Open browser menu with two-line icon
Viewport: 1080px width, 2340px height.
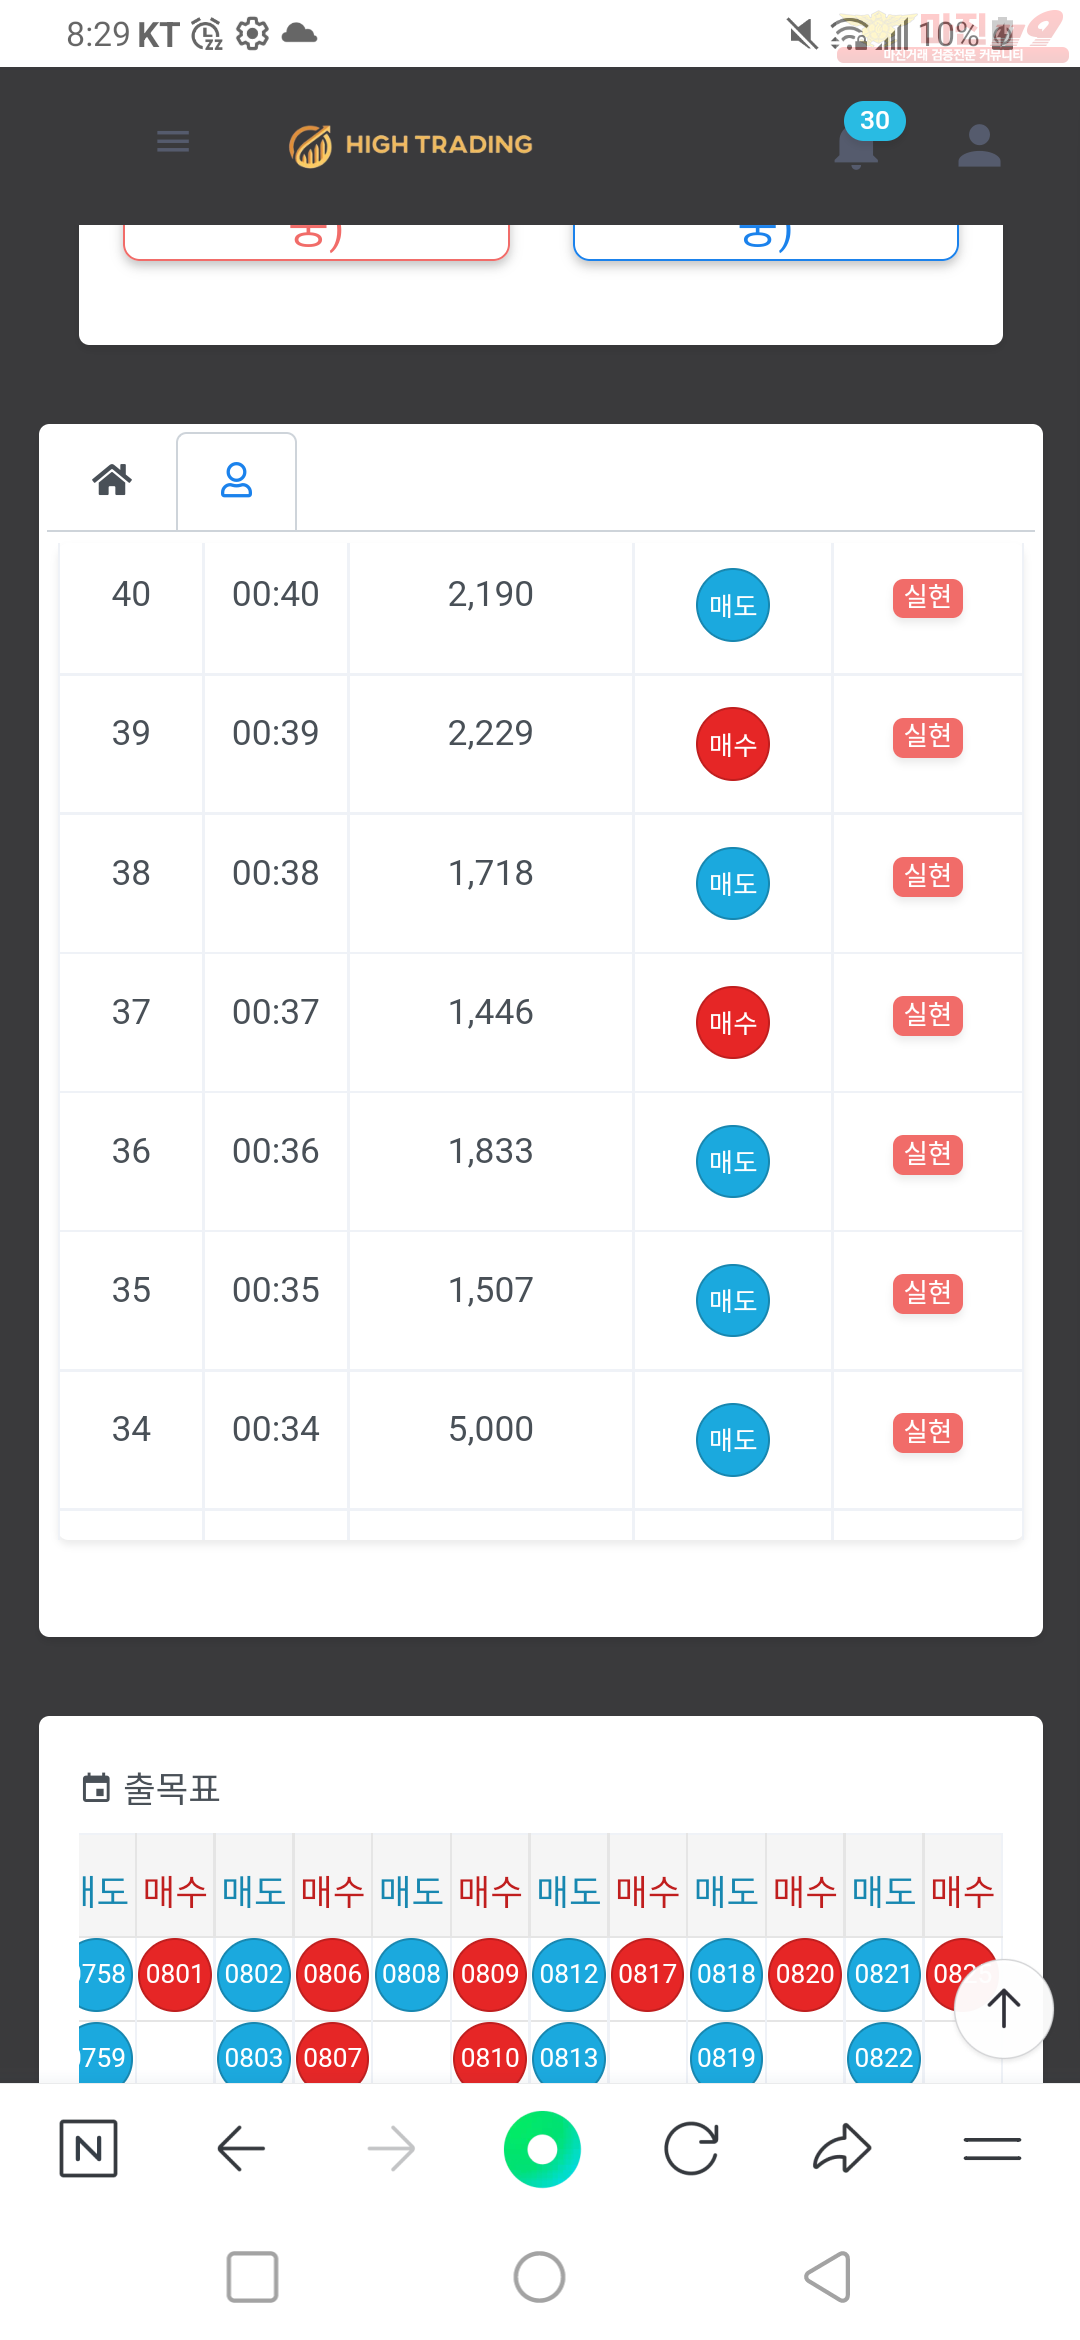tap(992, 2148)
